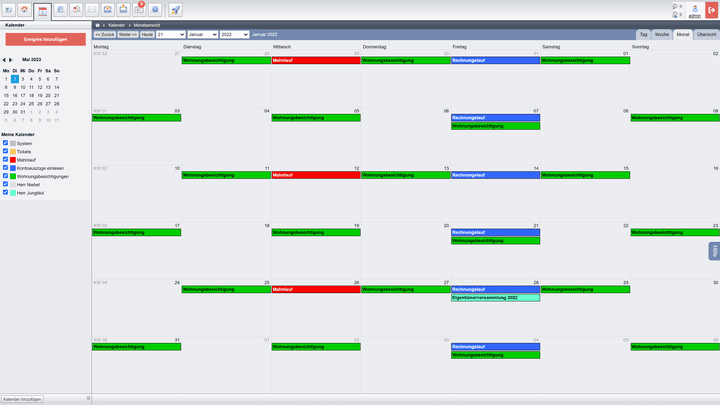
Task: Click the rocket icon in top toolbar
Action: pyautogui.click(x=175, y=10)
